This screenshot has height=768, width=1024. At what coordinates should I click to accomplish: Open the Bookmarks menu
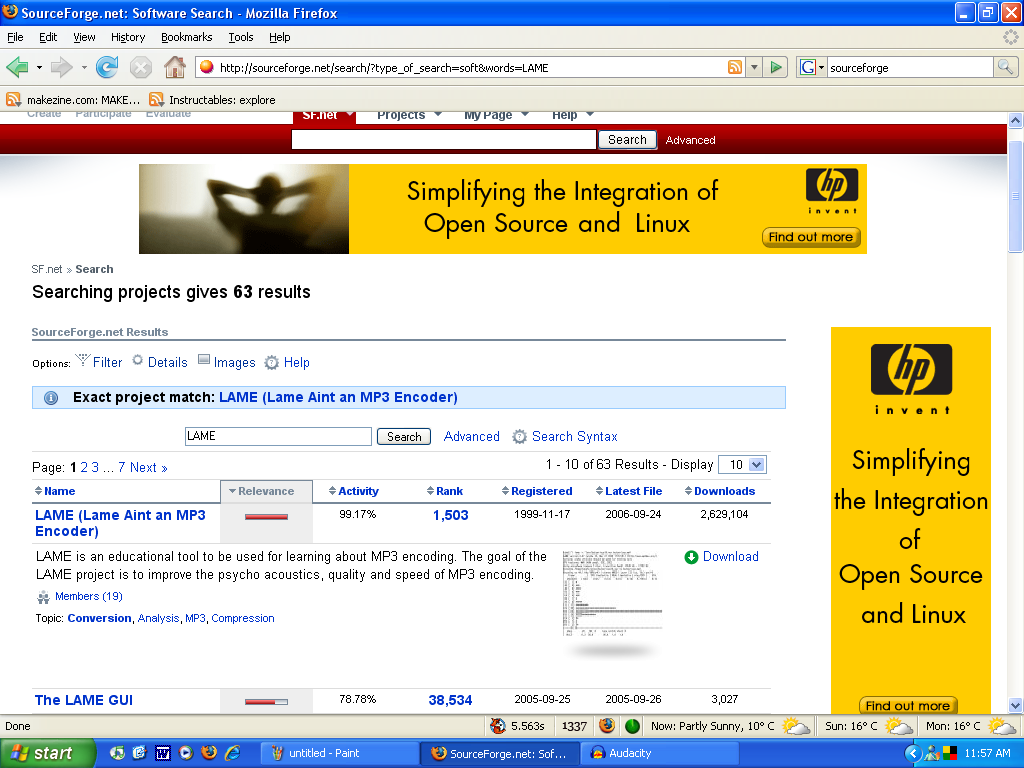point(187,37)
